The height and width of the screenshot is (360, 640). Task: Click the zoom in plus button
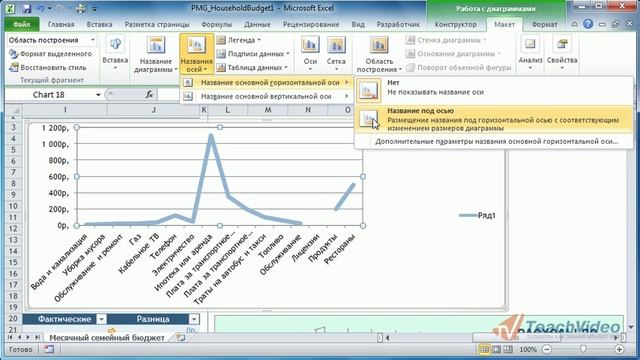pos(619,349)
